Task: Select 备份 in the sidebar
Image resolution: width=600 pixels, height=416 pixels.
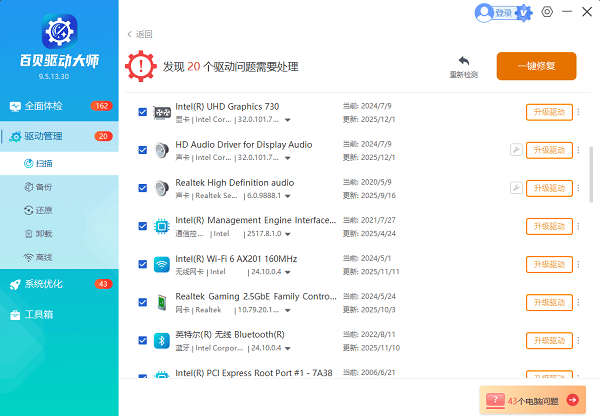Action: tap(44, 186)
